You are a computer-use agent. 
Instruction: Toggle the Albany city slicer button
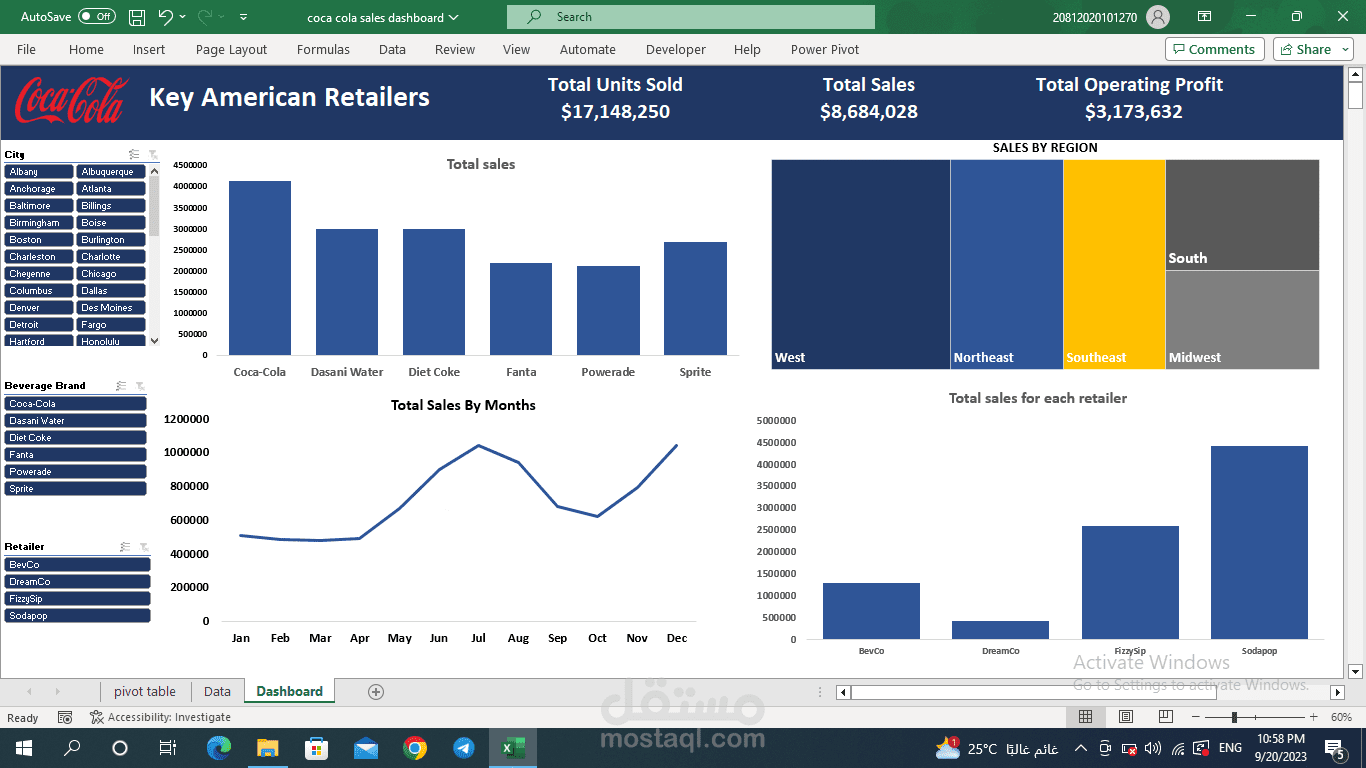pos(39,172)
